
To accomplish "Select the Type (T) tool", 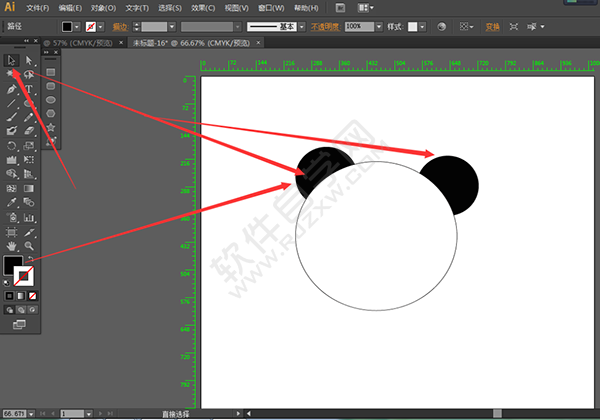I will point(29,89).
